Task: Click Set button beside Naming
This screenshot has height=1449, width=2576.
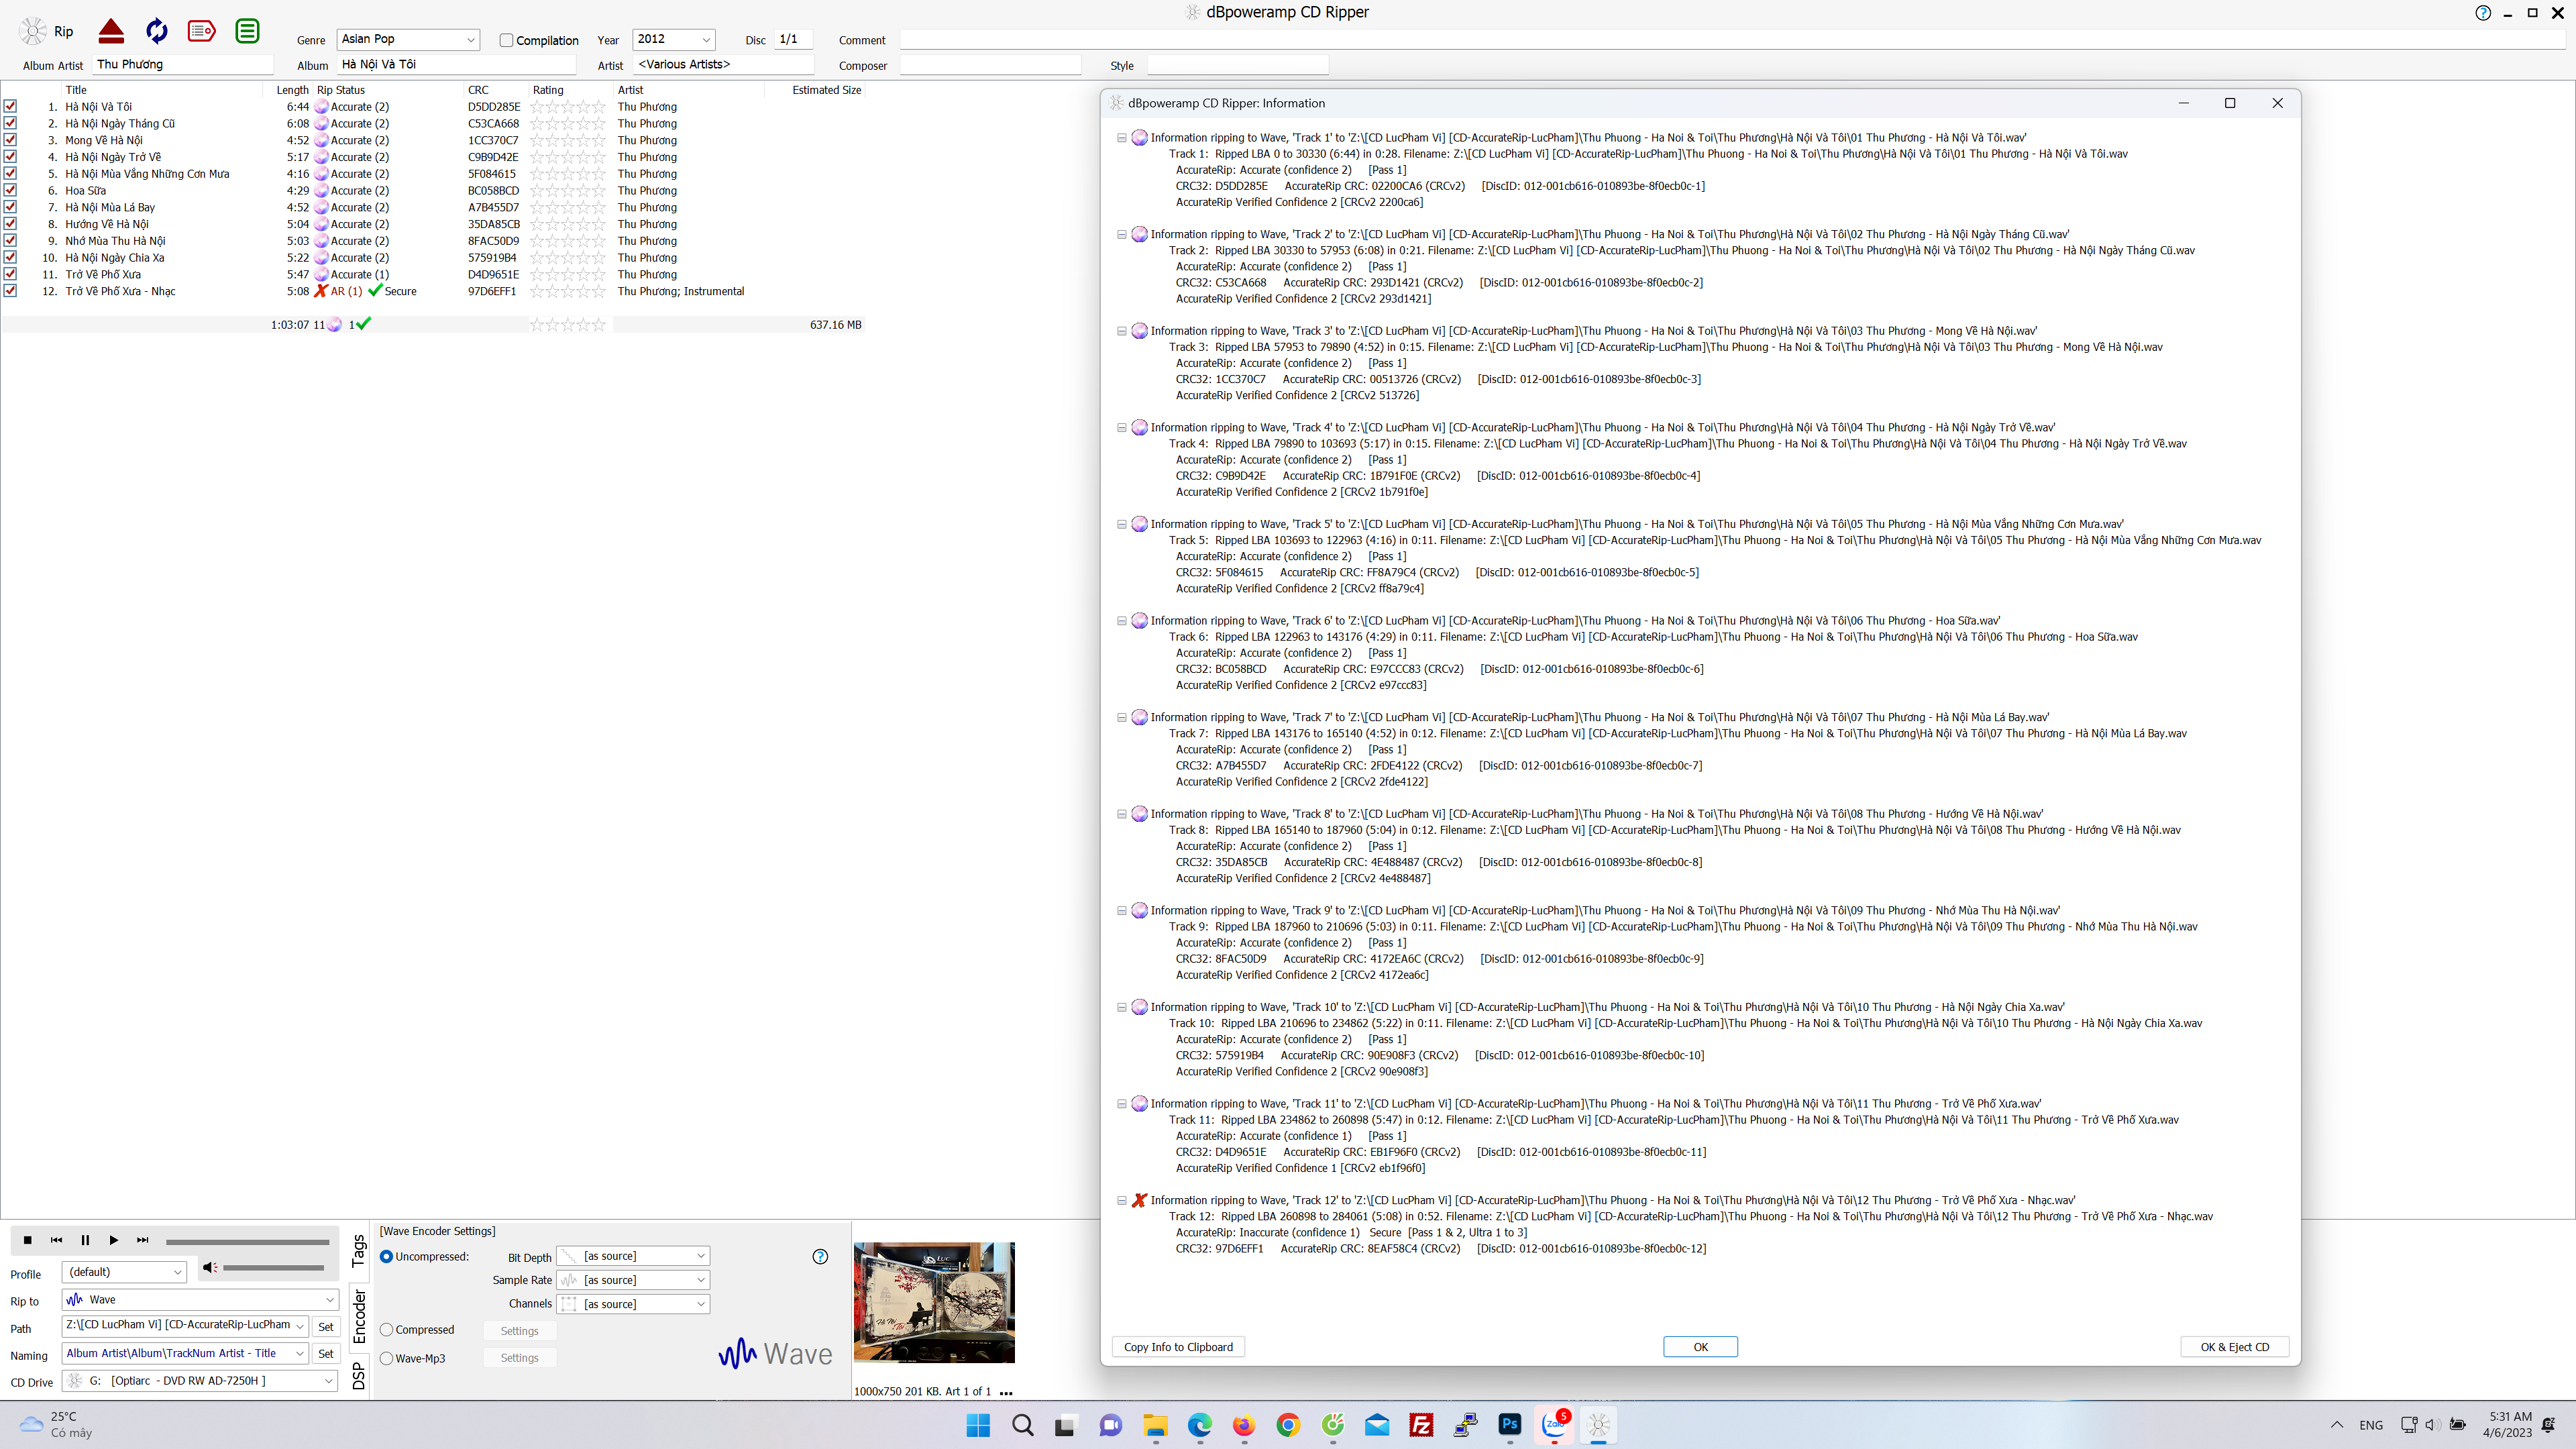Action: tap(326, 1354)
